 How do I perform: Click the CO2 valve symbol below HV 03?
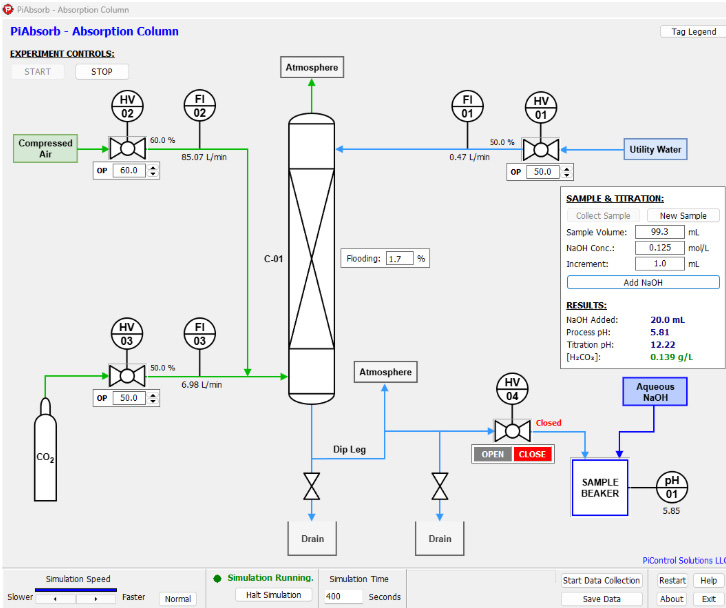point(127,376)
